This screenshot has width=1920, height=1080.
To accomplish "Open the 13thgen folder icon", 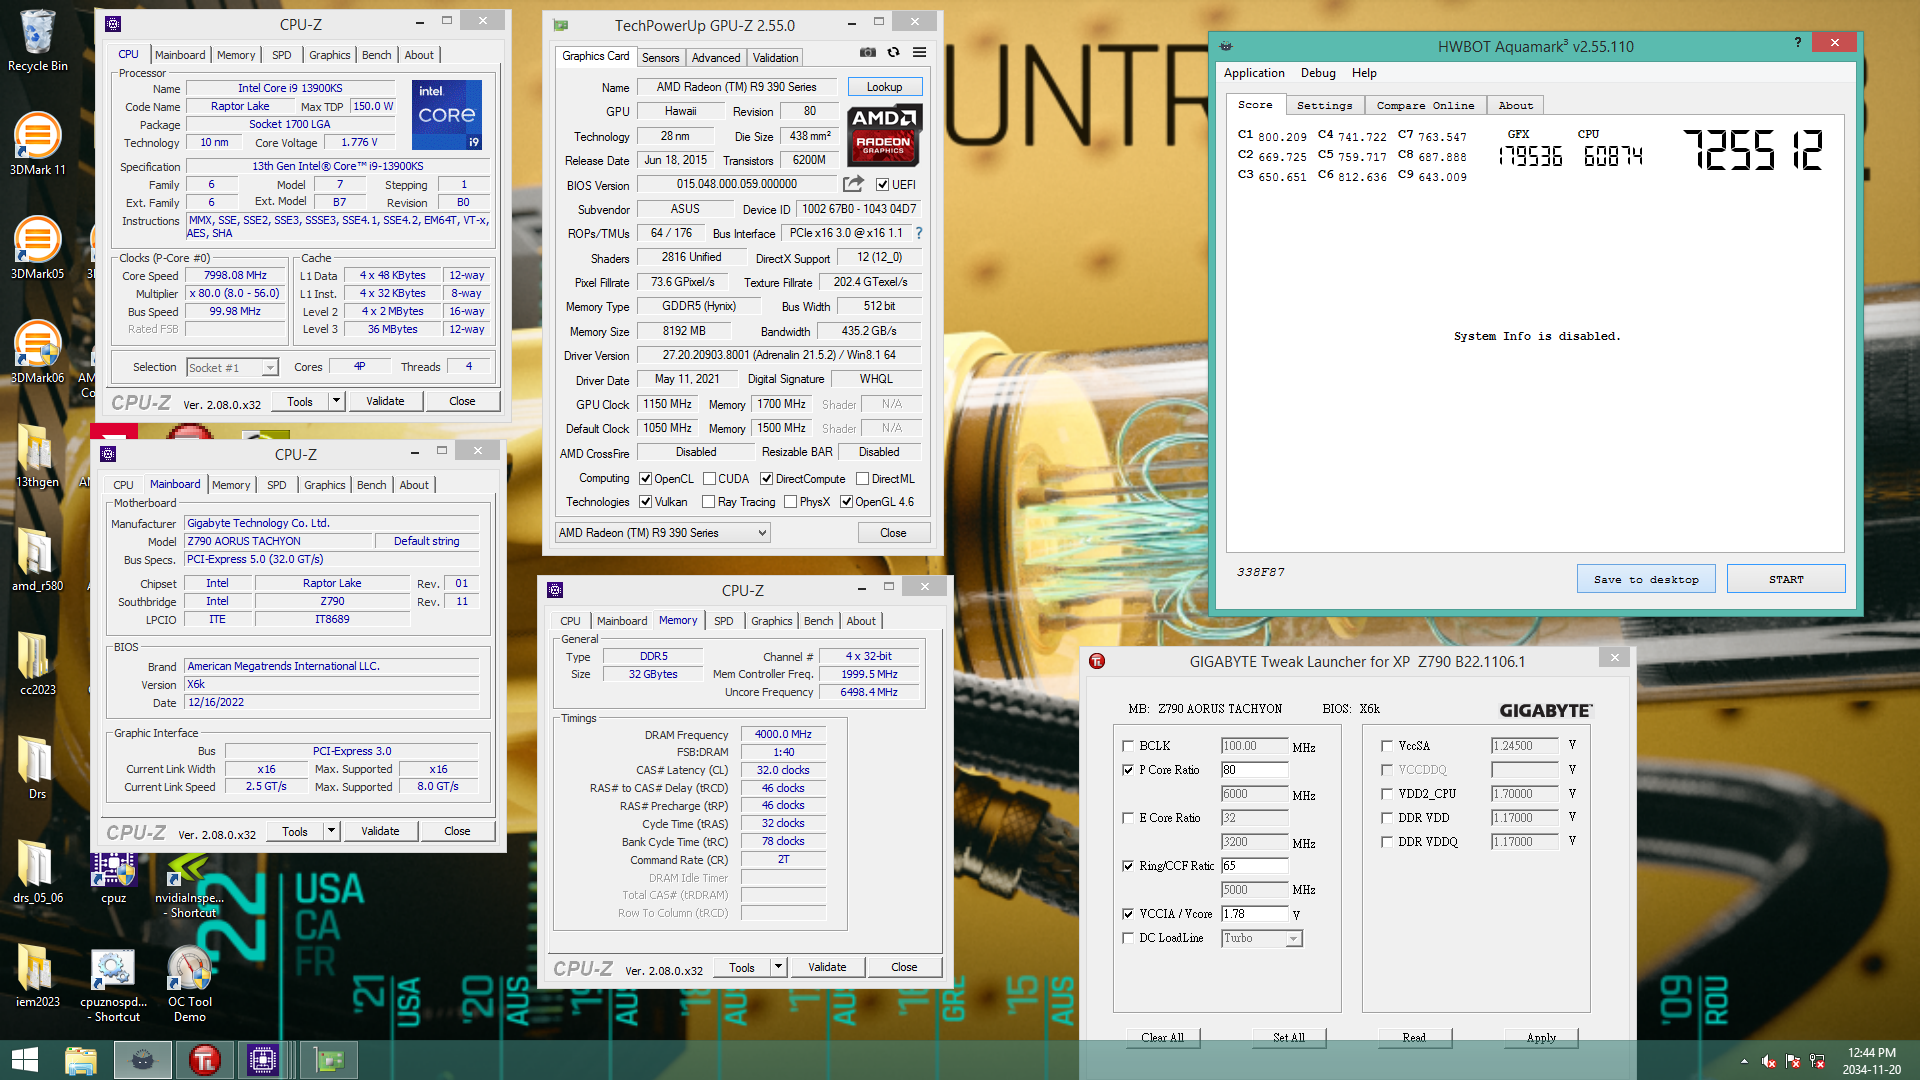I will pos(37,456).
